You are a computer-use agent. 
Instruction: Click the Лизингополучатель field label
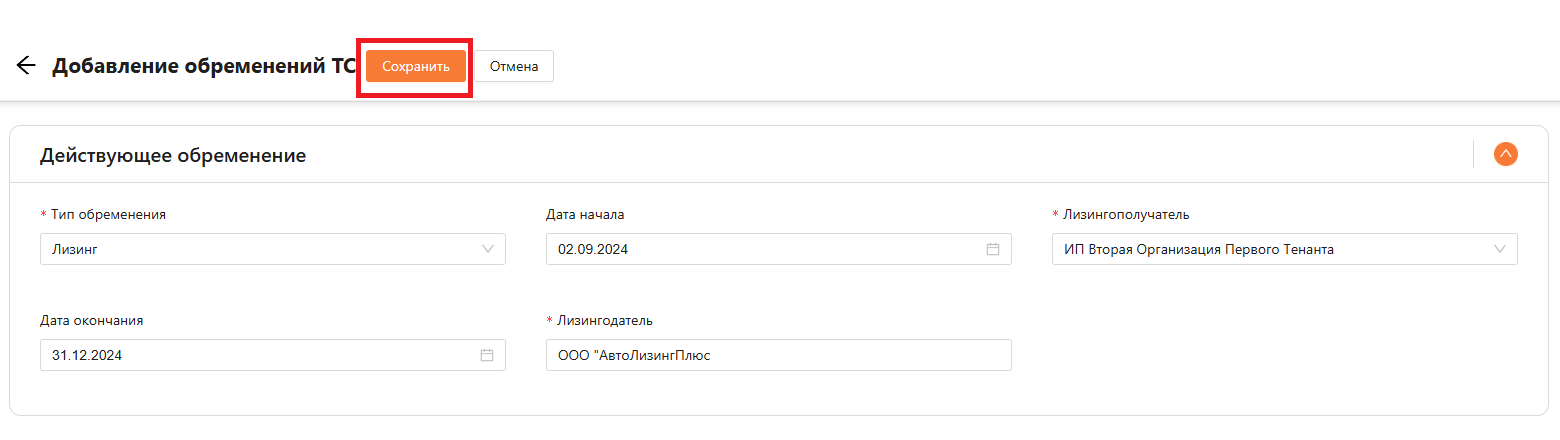tap(1125, 214)
